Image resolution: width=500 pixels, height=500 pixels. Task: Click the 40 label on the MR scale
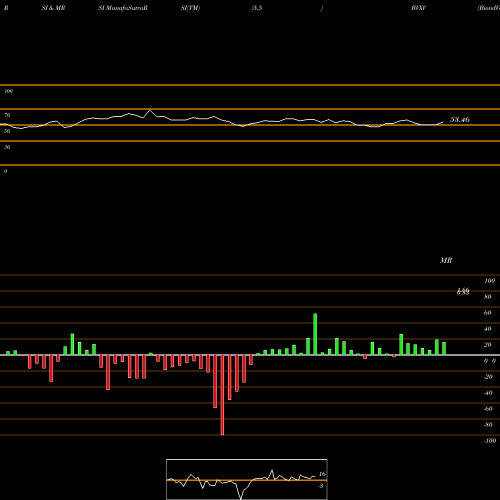click(x=488, y=329)
